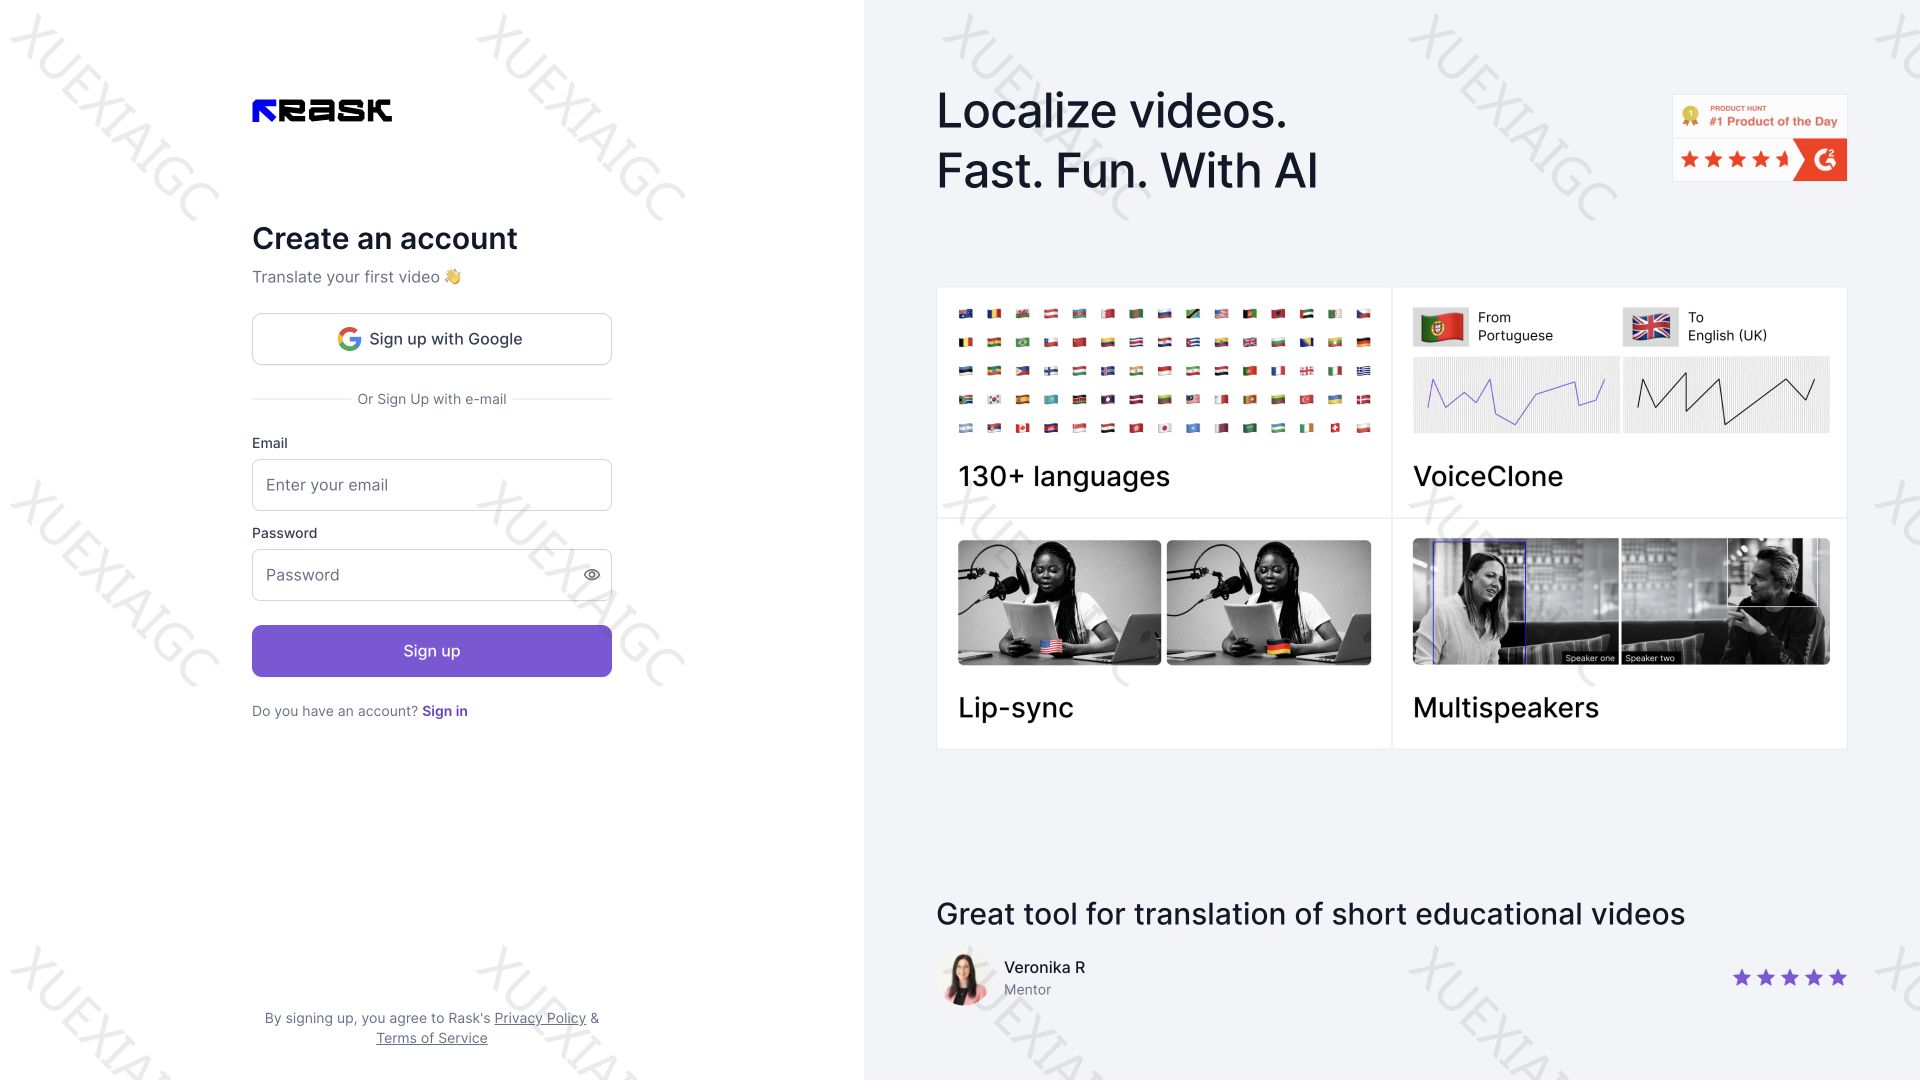This screenshot has width=1920, height=1080.
Task: Open the Privacy Policy link
Action: click(539, 1018)
